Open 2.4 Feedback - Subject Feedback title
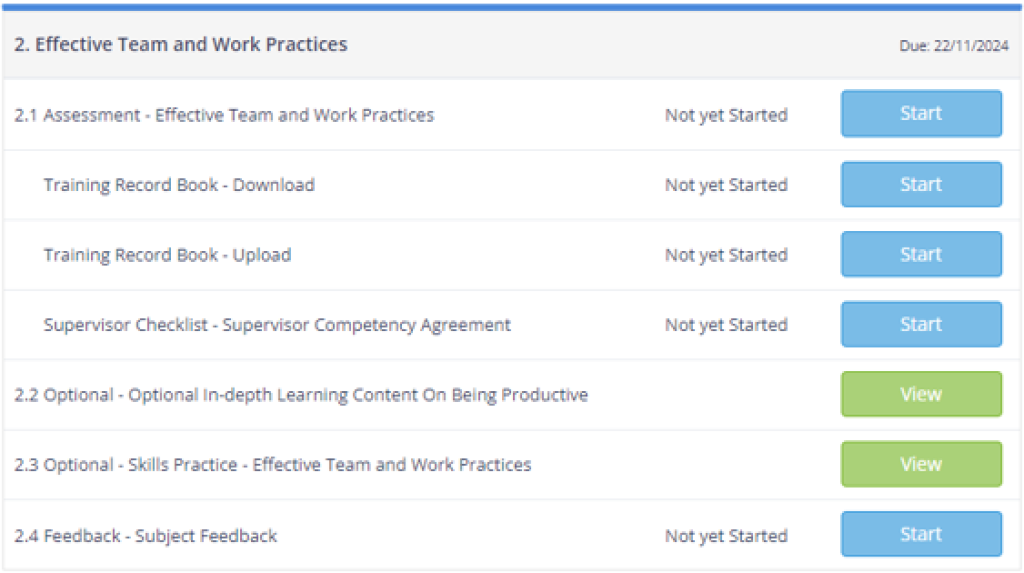 [x=146, y=536]
